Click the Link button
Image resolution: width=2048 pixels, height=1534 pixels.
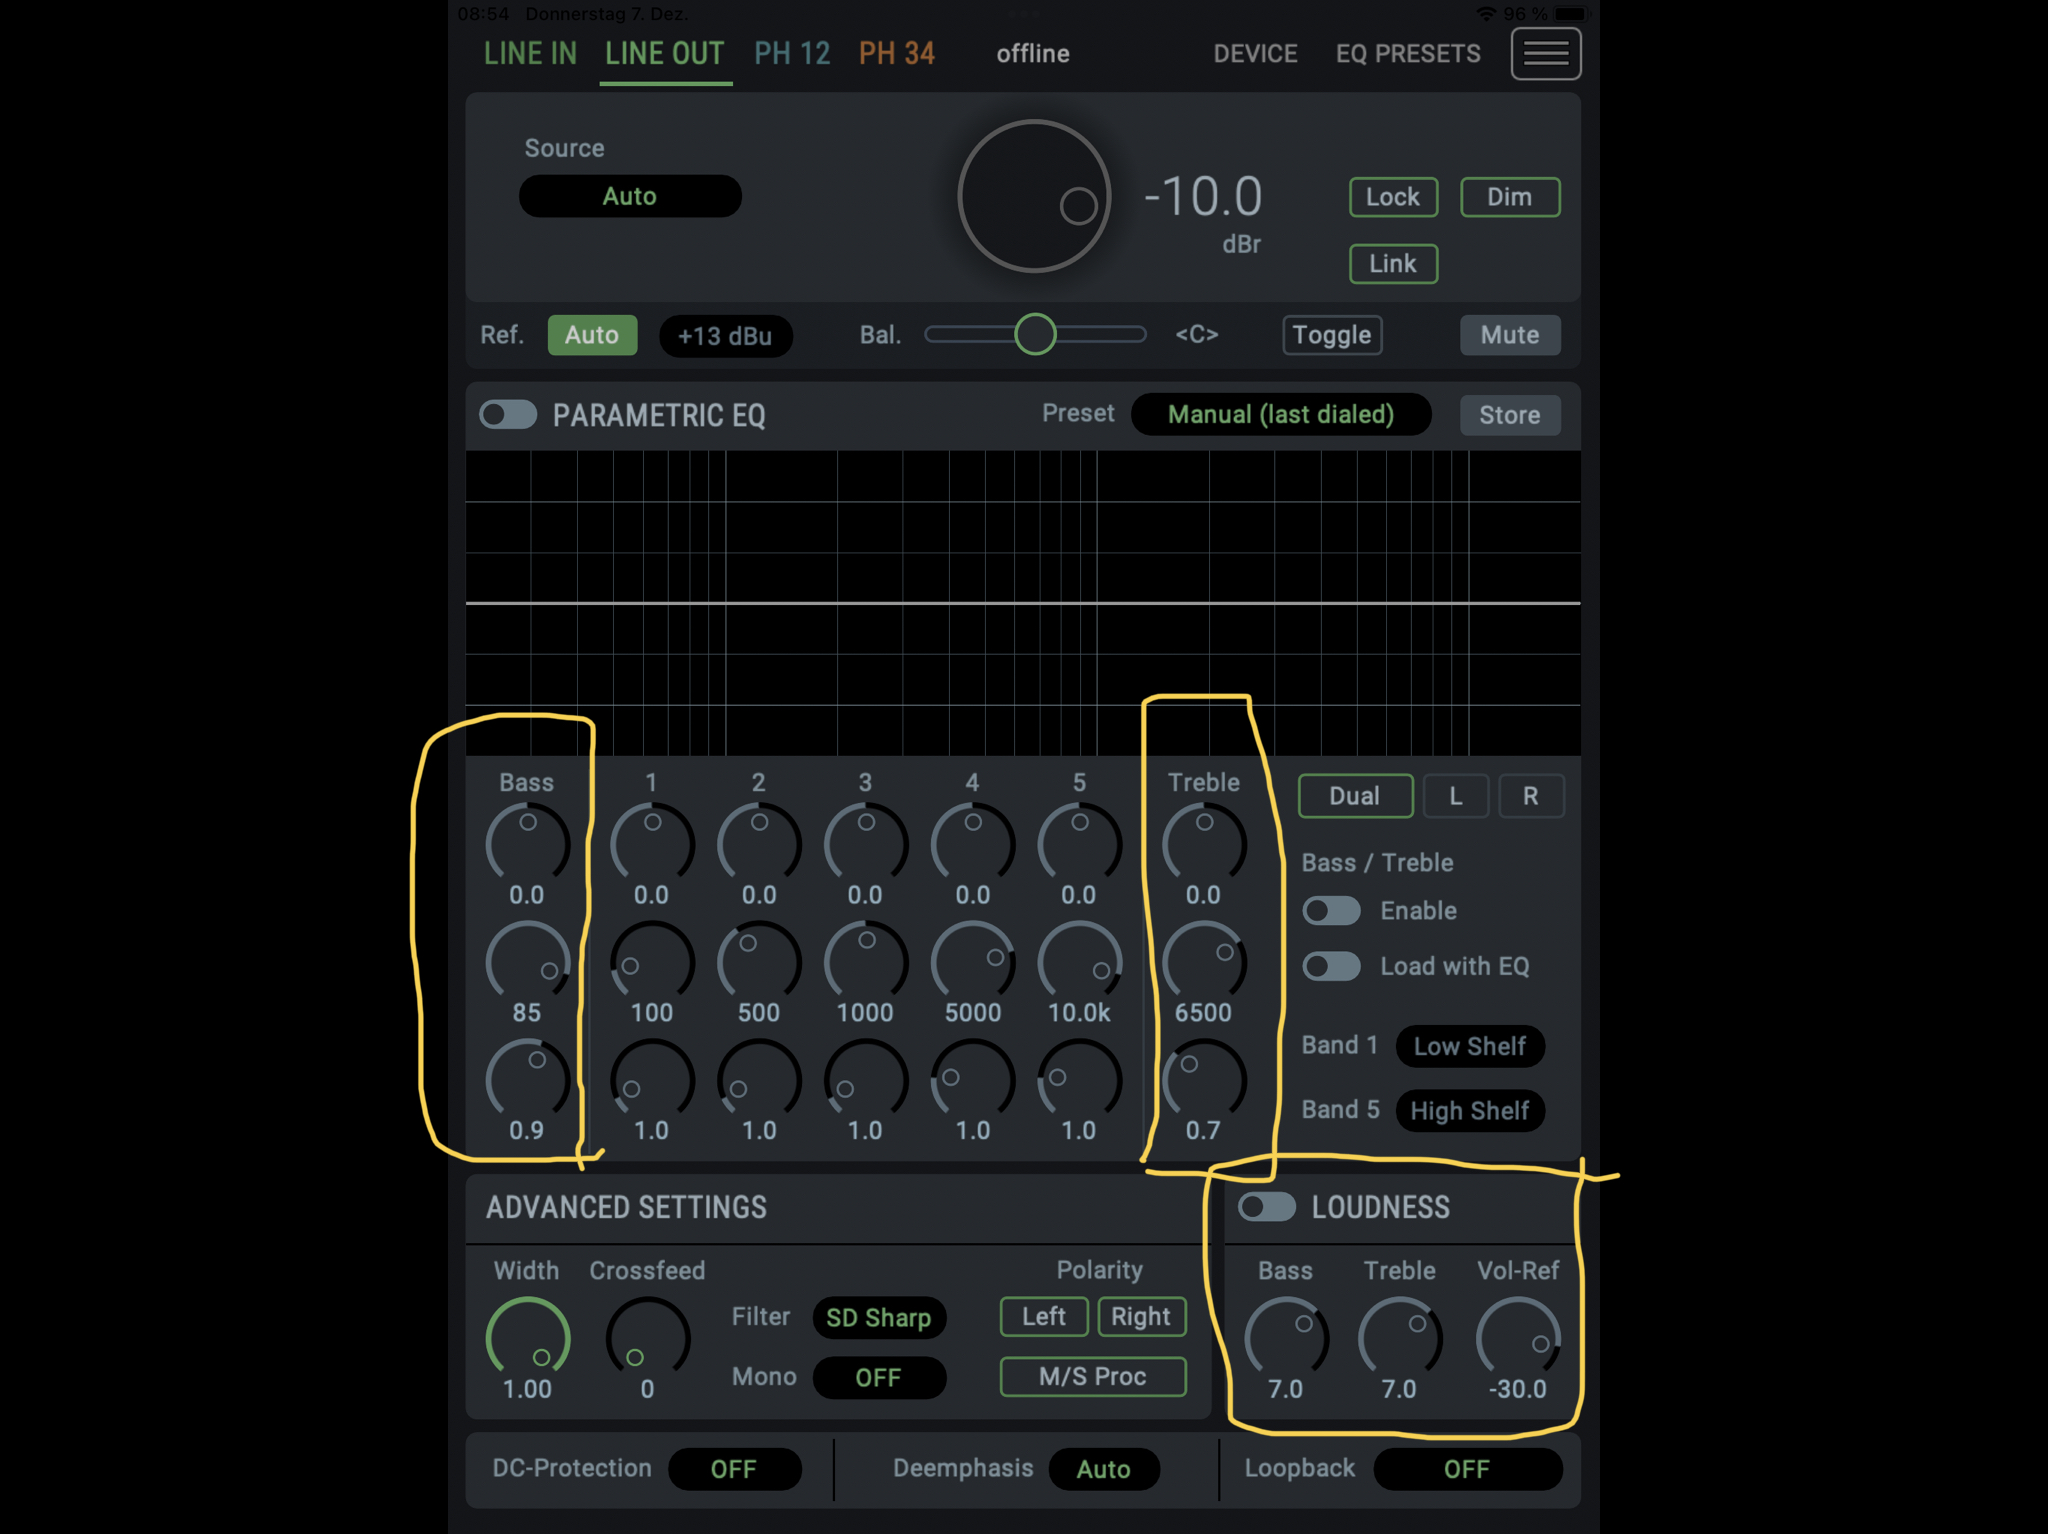tap(1393, 264)
